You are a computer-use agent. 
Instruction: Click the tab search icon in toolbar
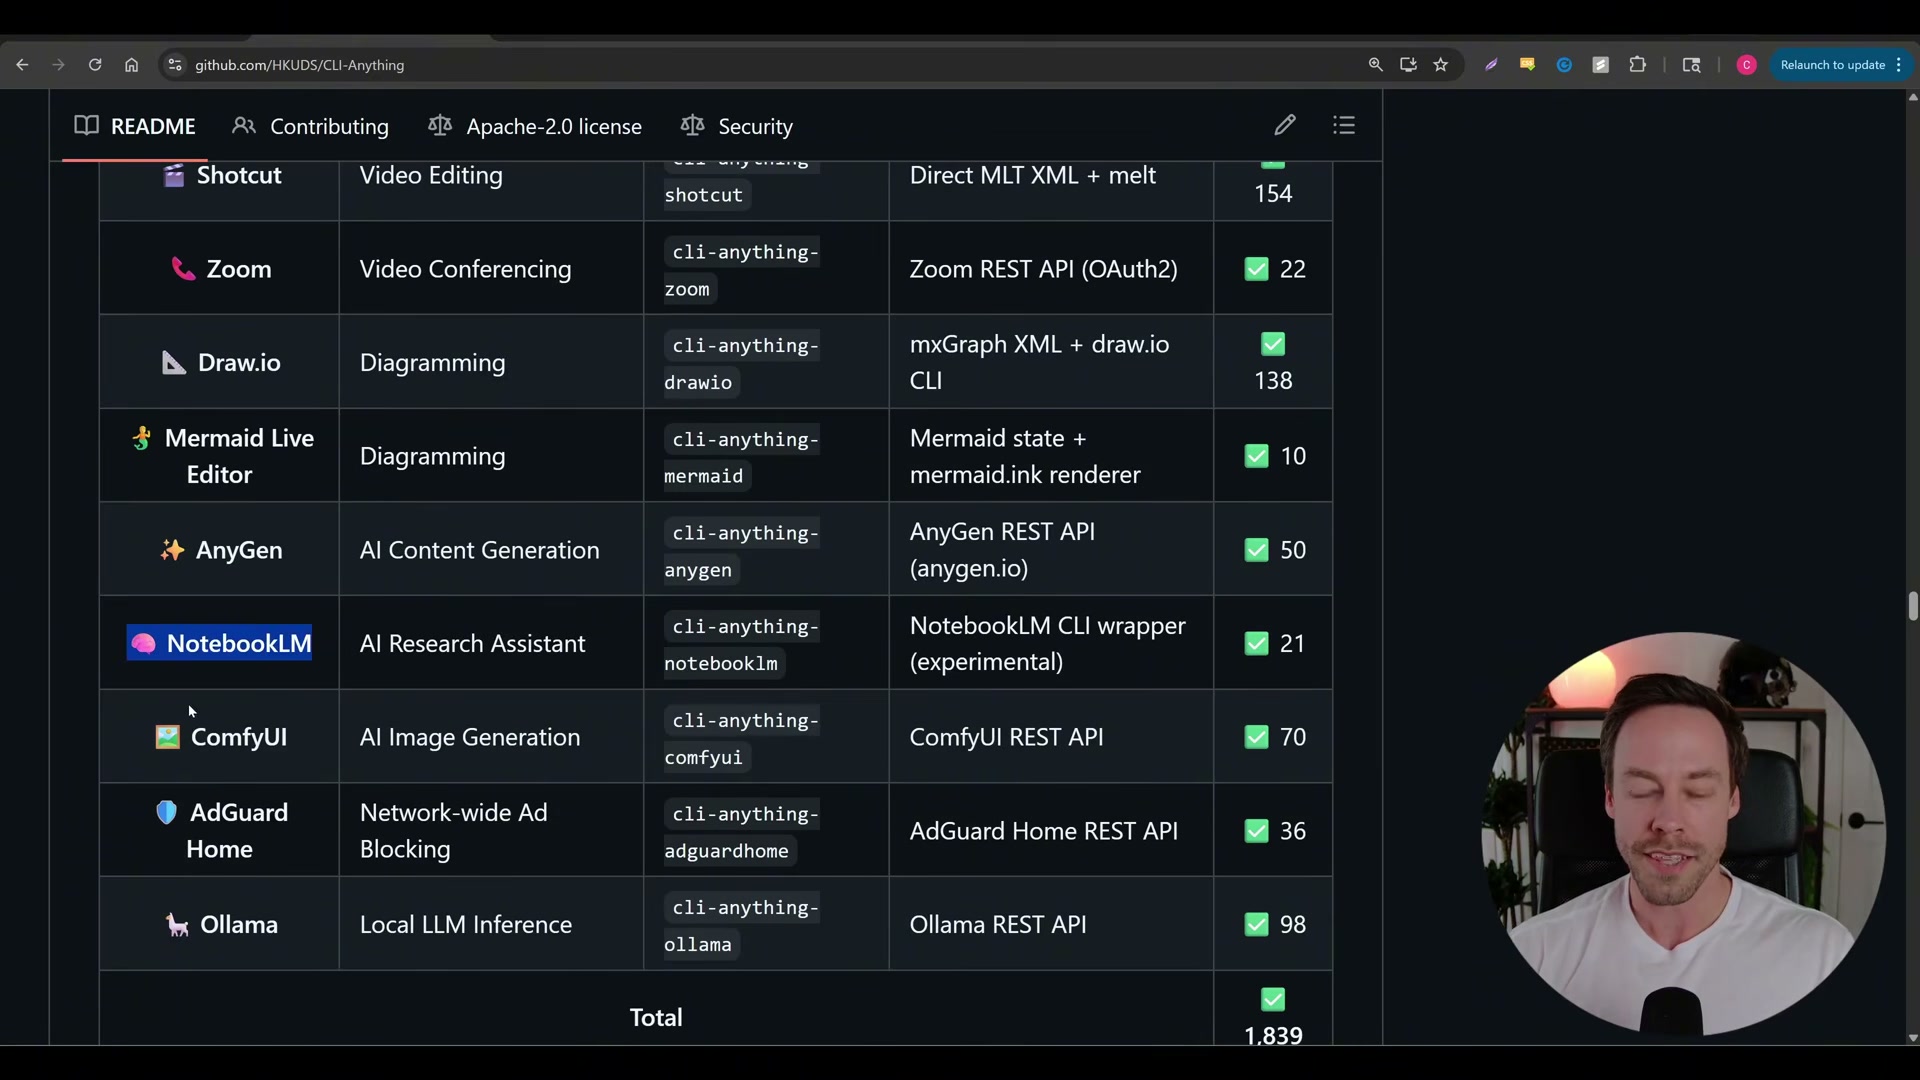pyautogui.click(x=1692, y=65)
